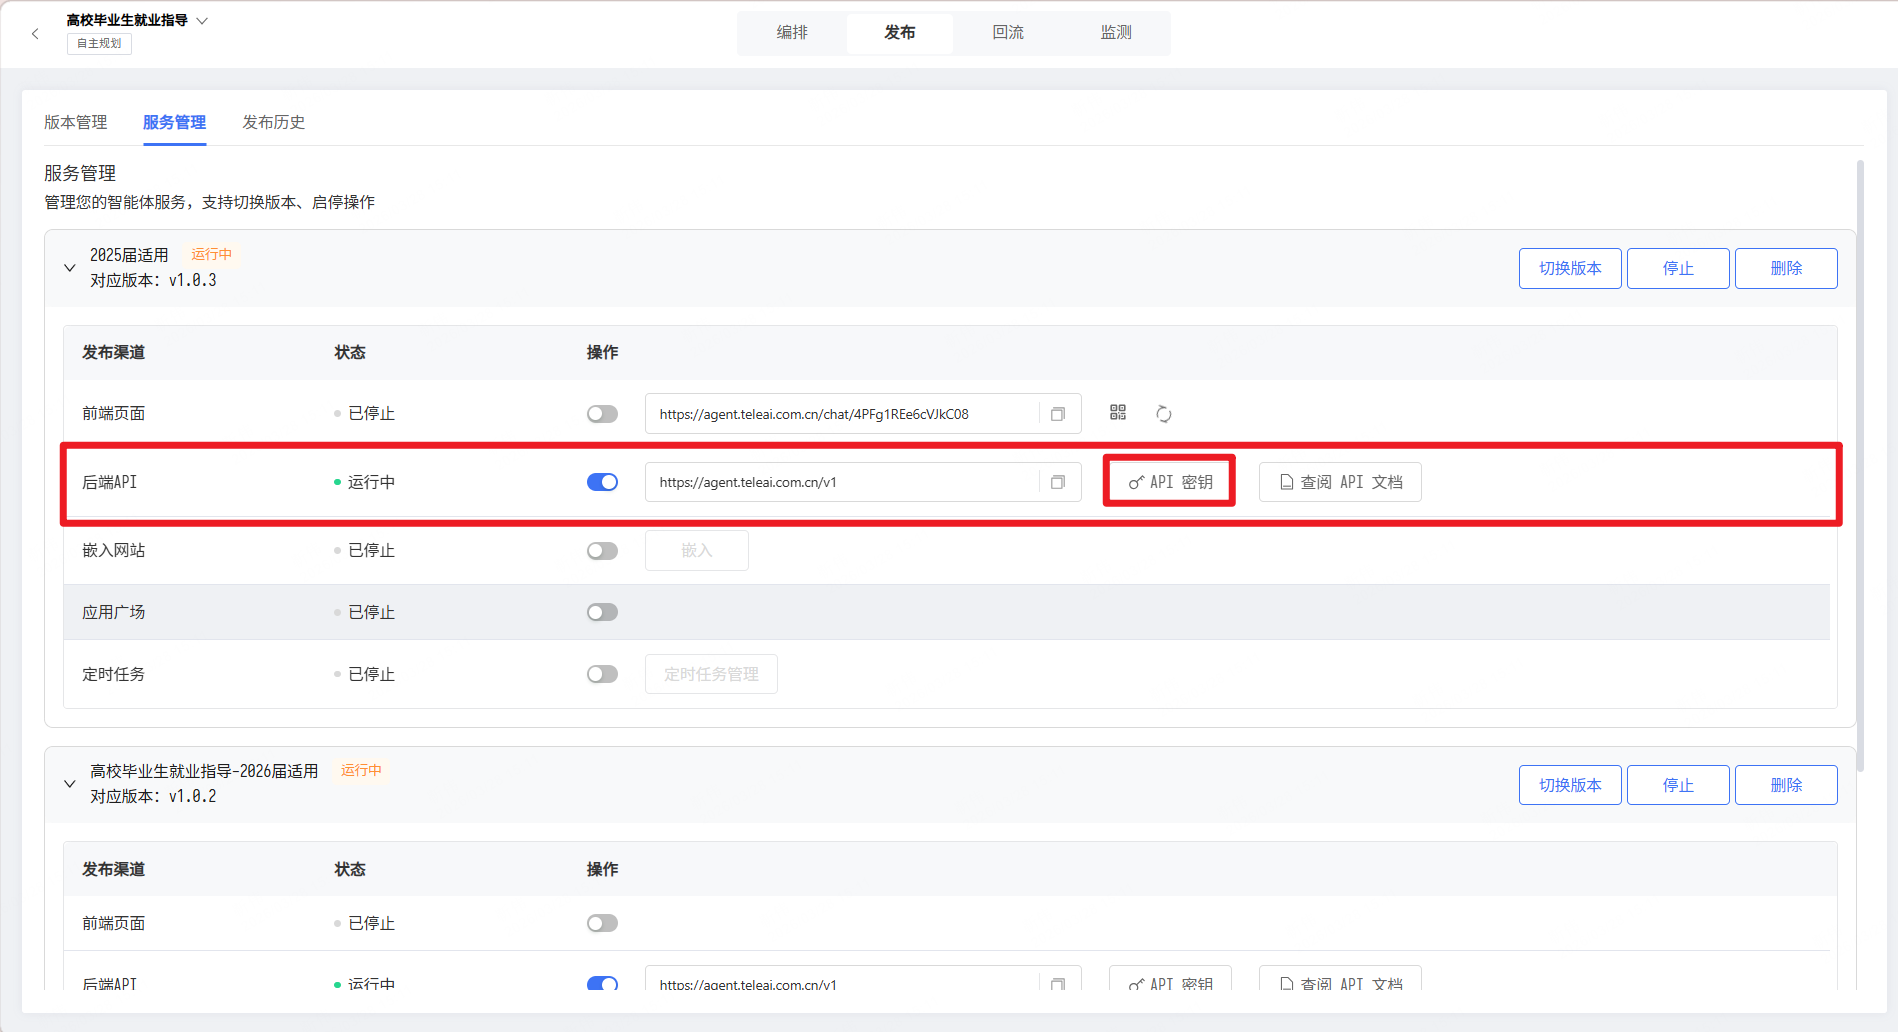Switch to the 监测 tab
Image resolution: width=1898 pixels, height=1032 pixels.
[x=1116, y=33]
